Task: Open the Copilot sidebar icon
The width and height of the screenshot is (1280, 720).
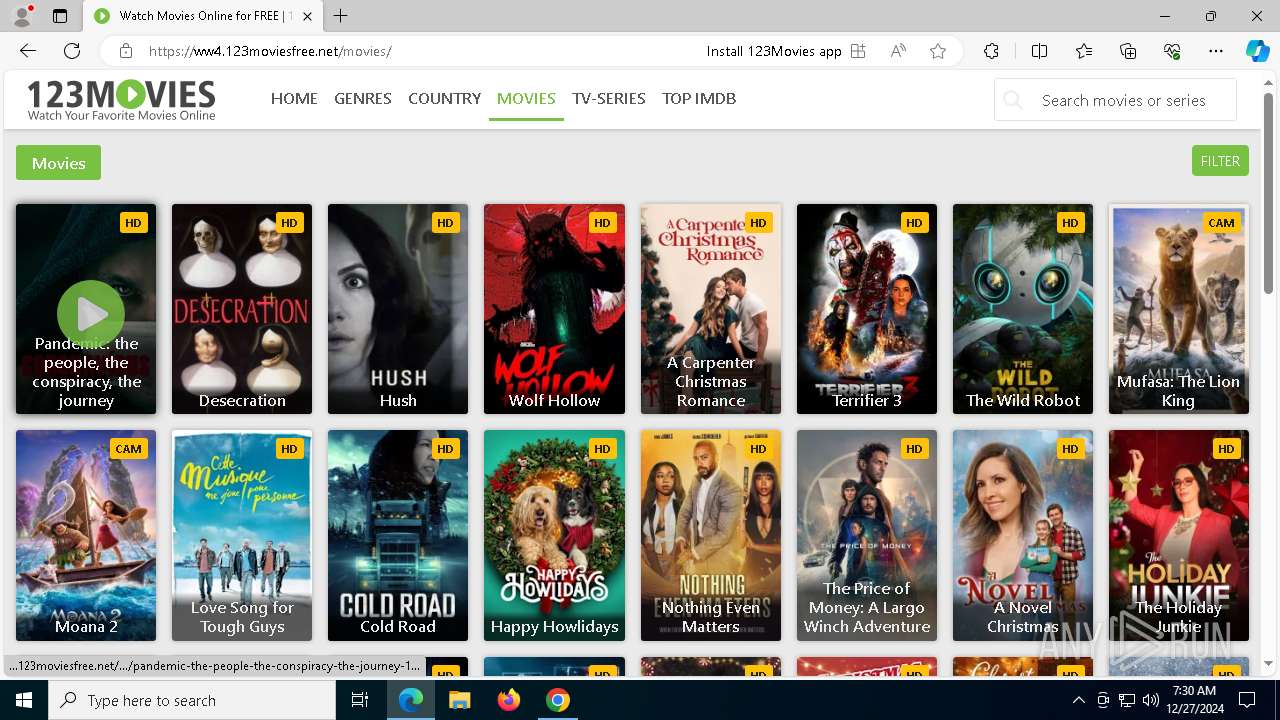Action: click(x=1257, y=51)
